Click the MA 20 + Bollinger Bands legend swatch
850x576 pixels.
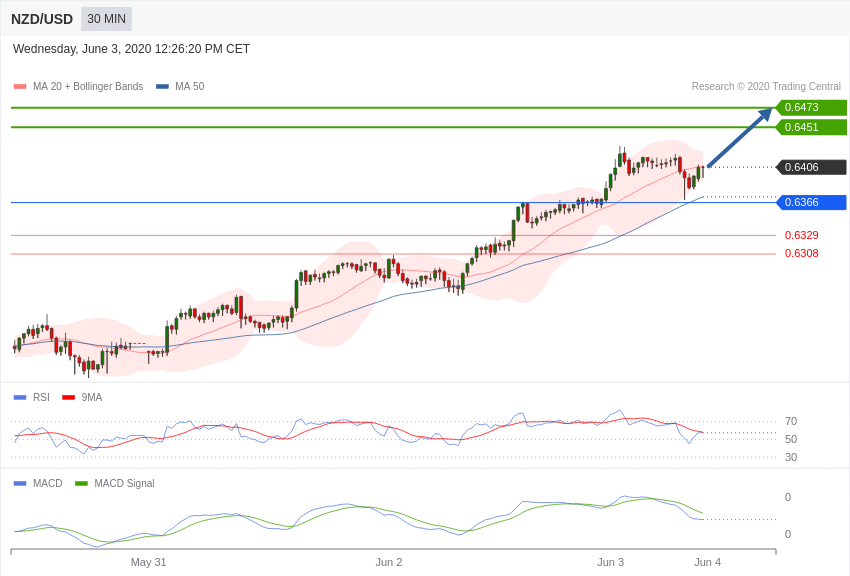click(20, 87)
